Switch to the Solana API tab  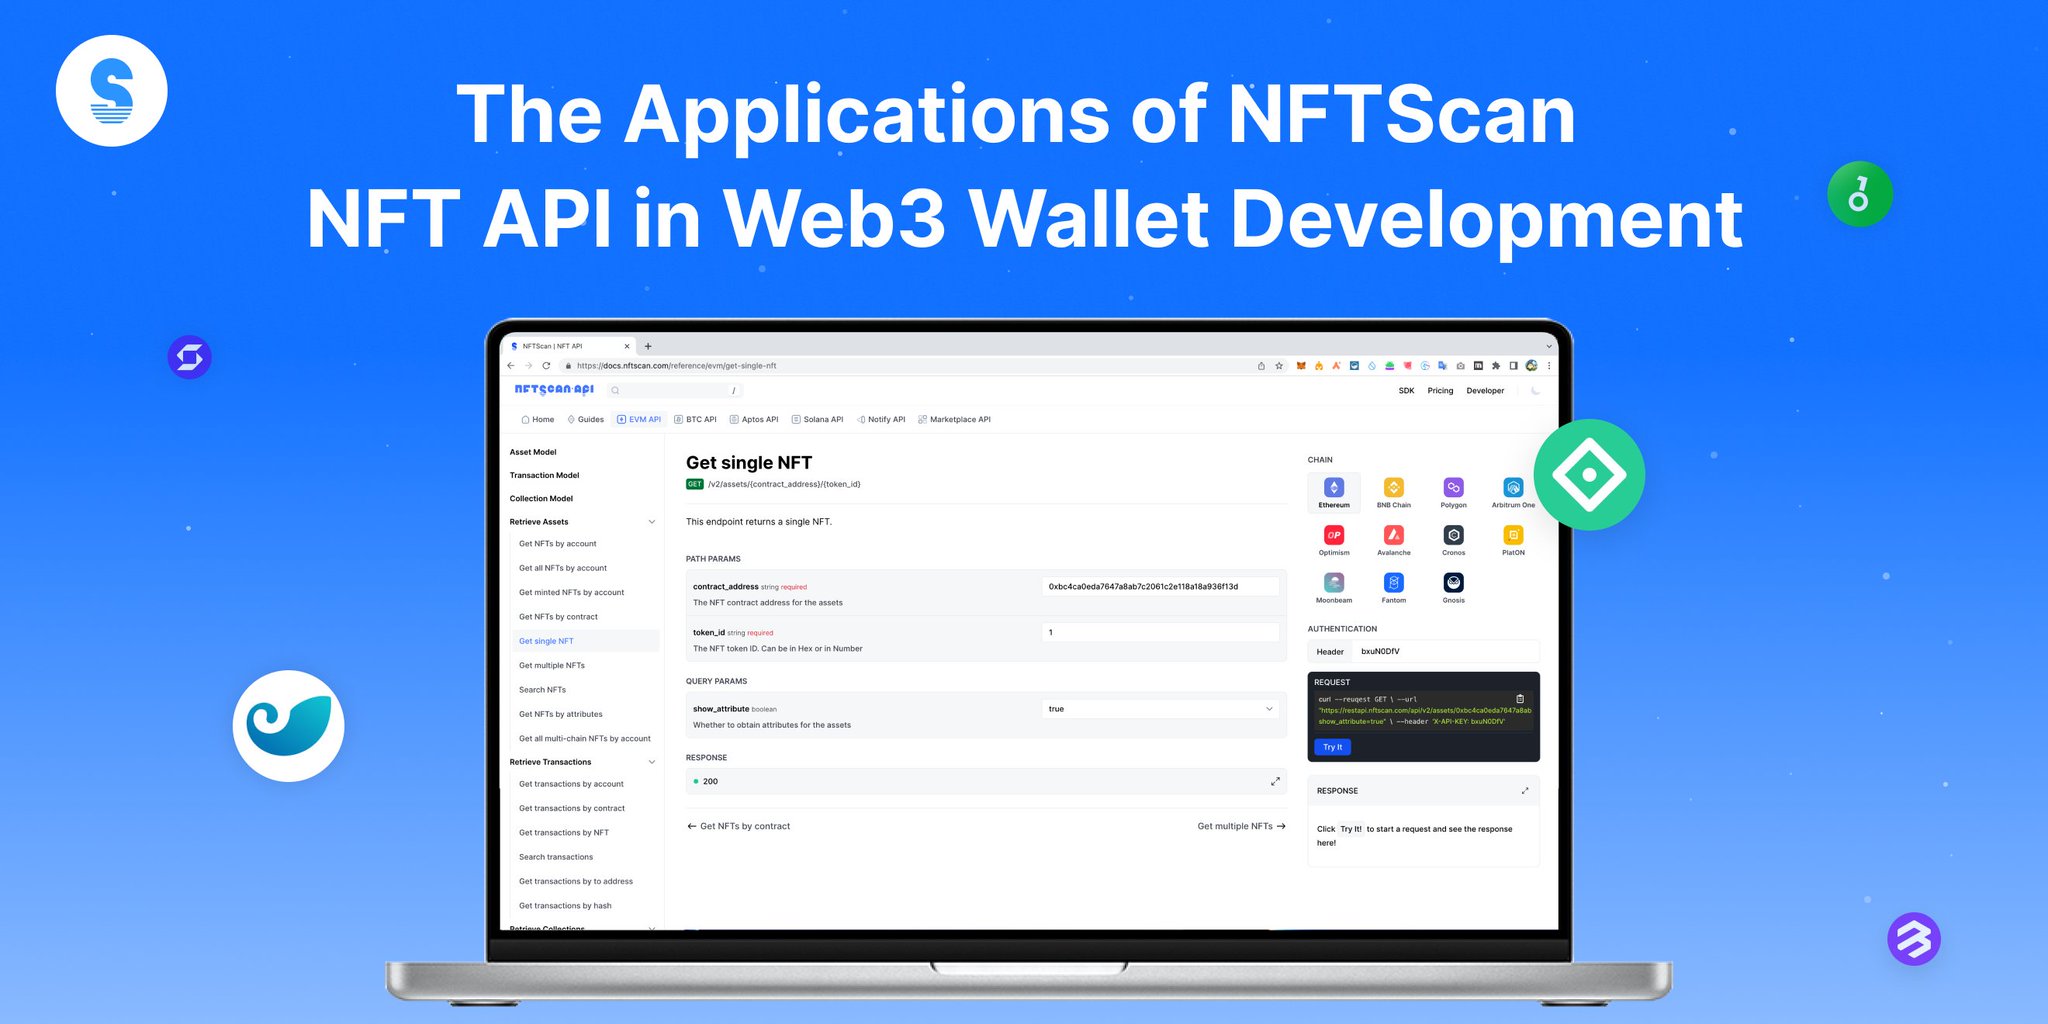pos(817,420)
